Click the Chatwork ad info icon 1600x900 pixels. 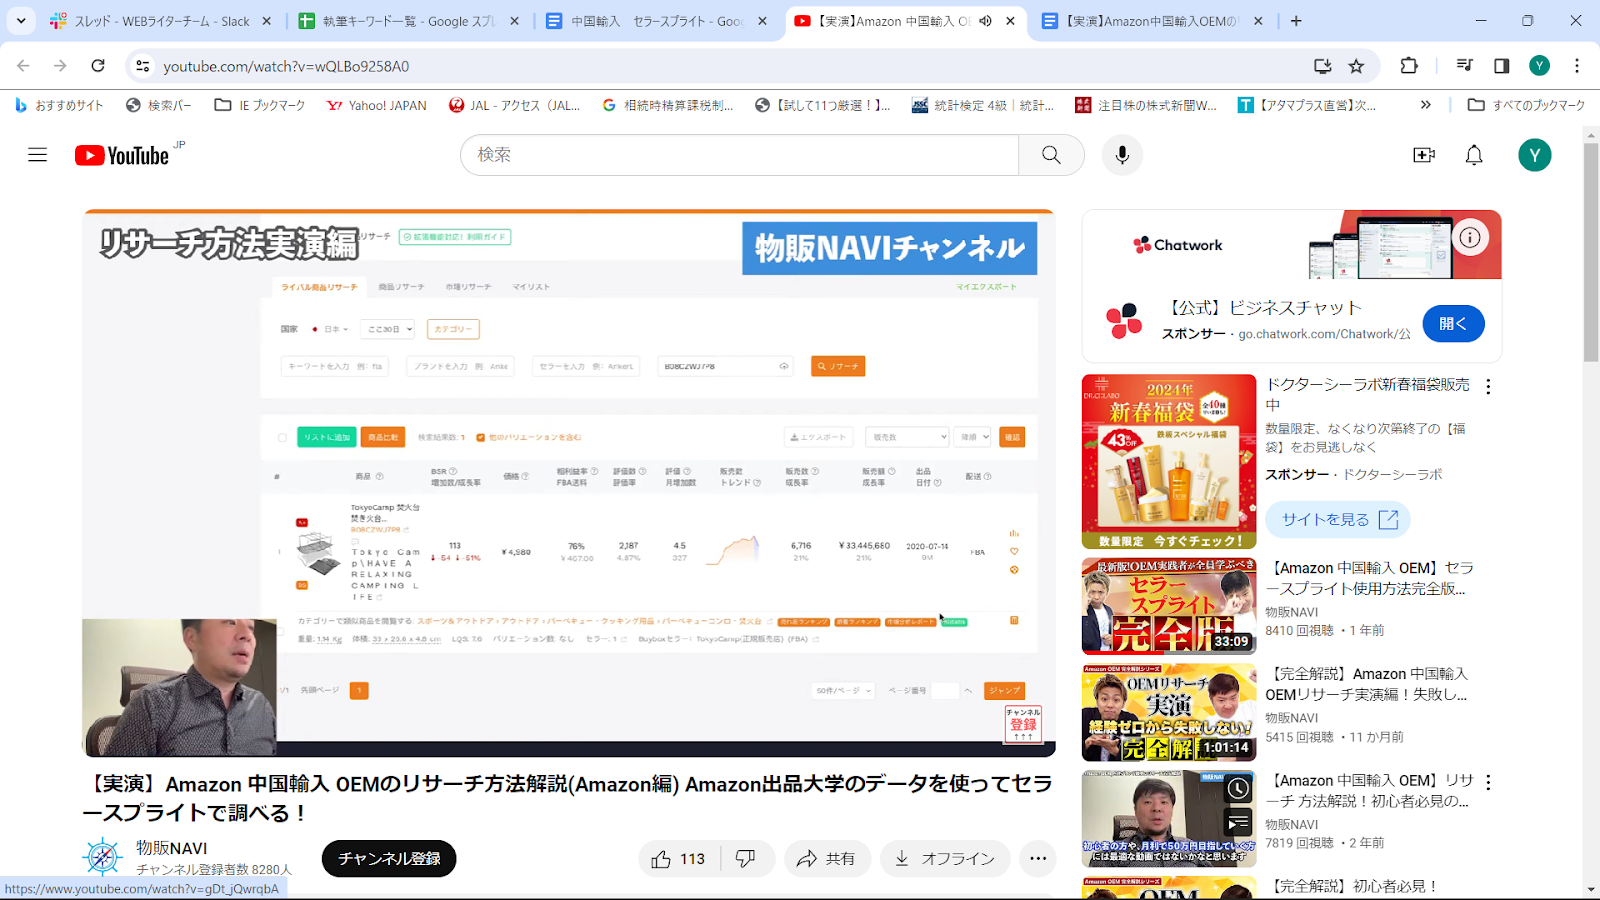(x=1470, y=238)
